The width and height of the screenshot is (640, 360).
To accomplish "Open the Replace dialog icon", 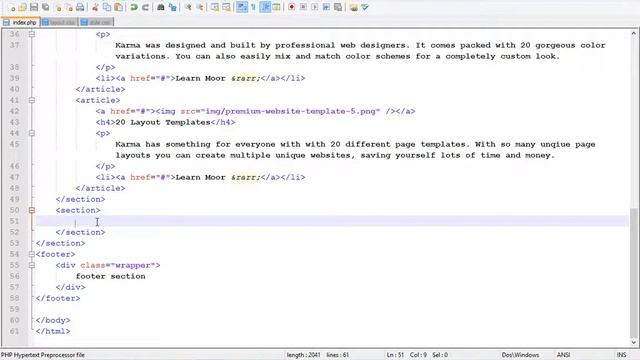I will coord(173,7).
